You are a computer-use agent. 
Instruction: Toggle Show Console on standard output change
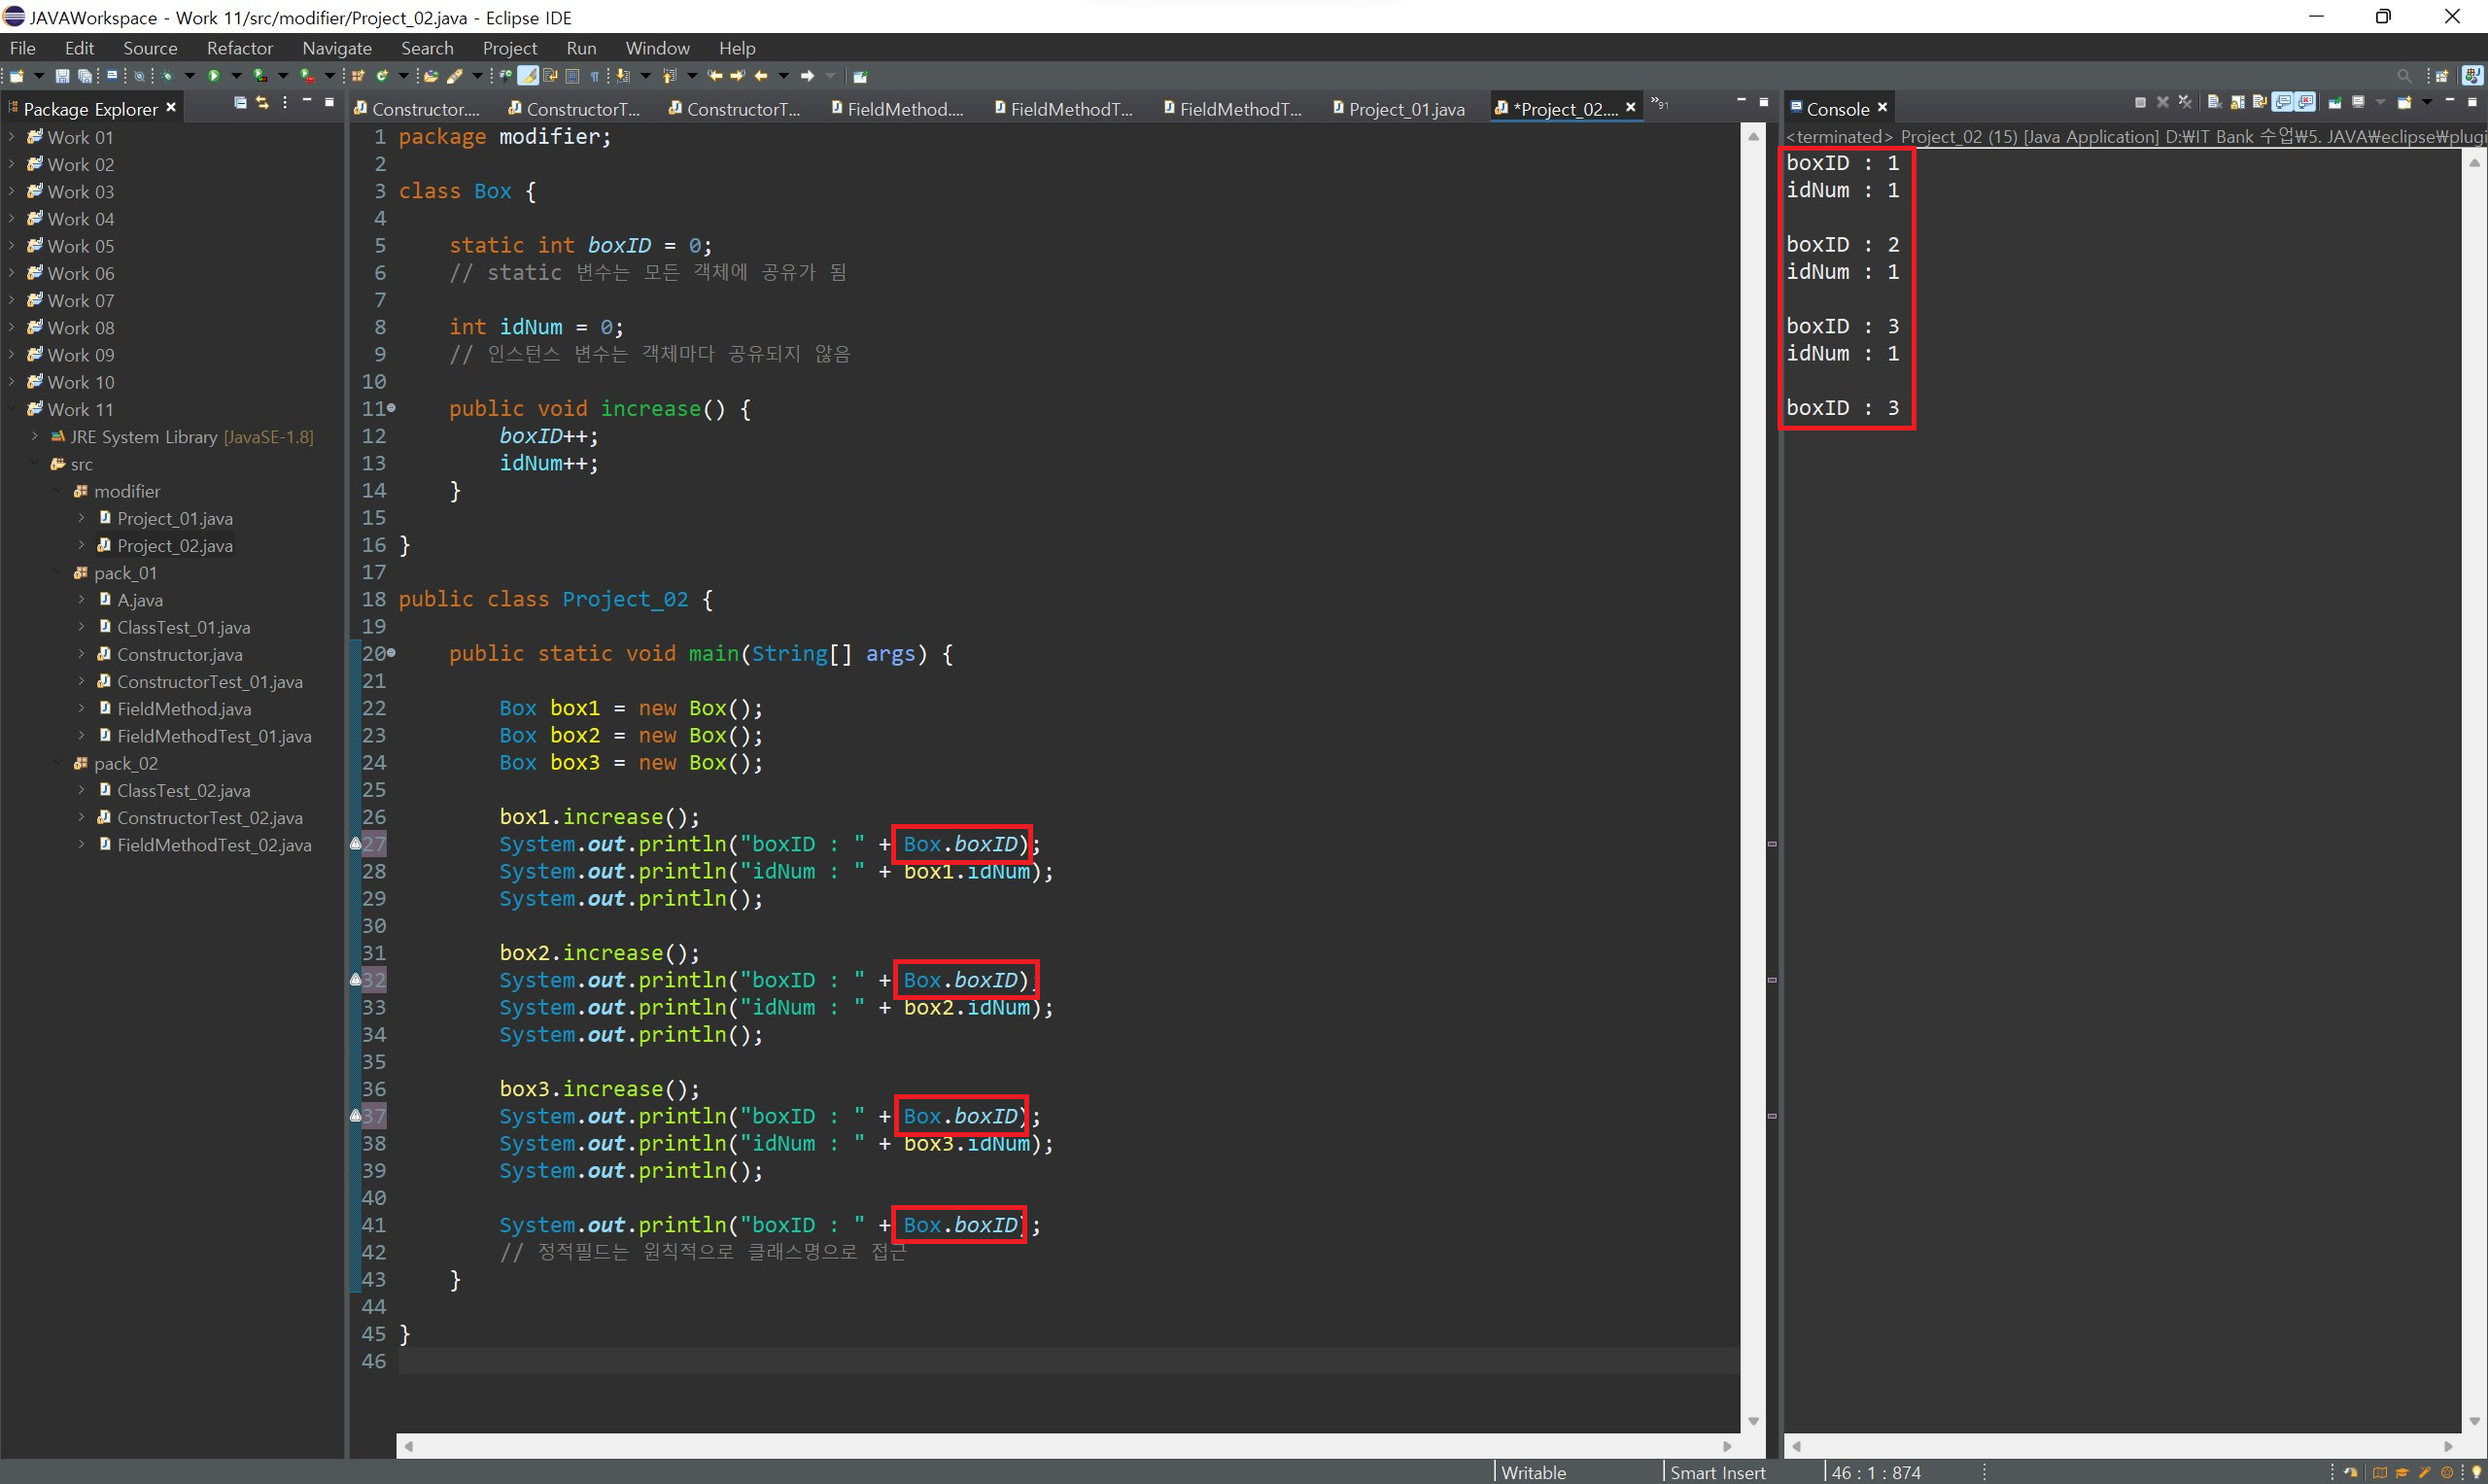coord(2283,102)
